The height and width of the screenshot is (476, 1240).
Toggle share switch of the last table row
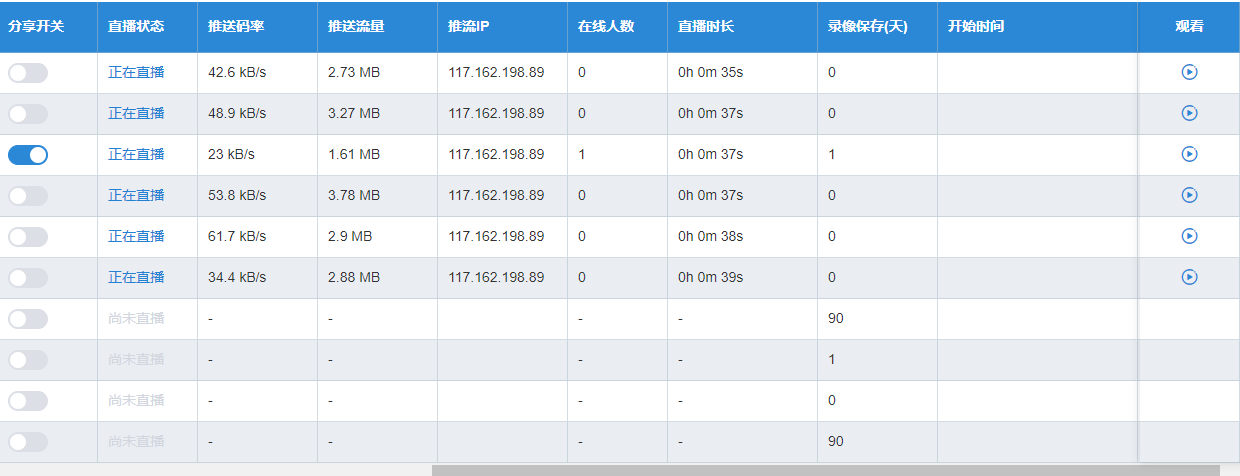pos(28,441)
